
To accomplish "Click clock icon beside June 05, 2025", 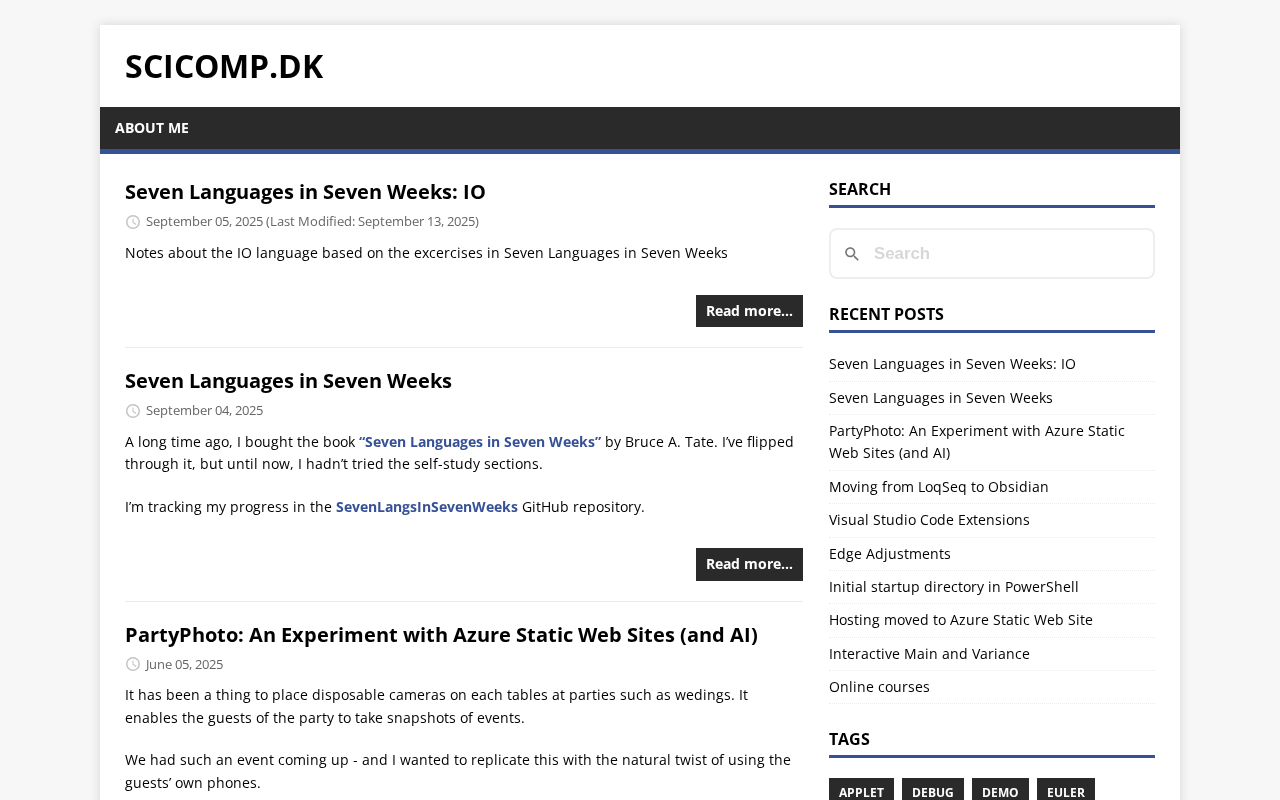I will pos(133,664).
